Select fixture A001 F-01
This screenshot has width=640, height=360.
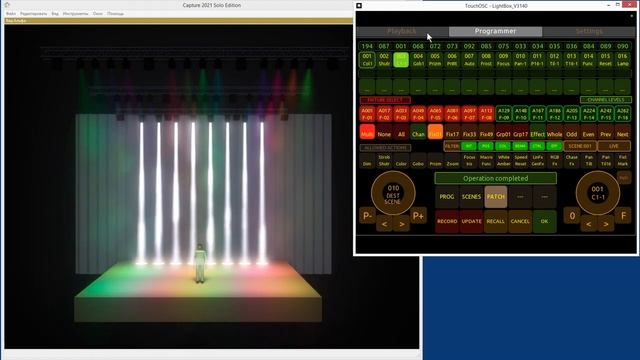(x=367, y=114)
